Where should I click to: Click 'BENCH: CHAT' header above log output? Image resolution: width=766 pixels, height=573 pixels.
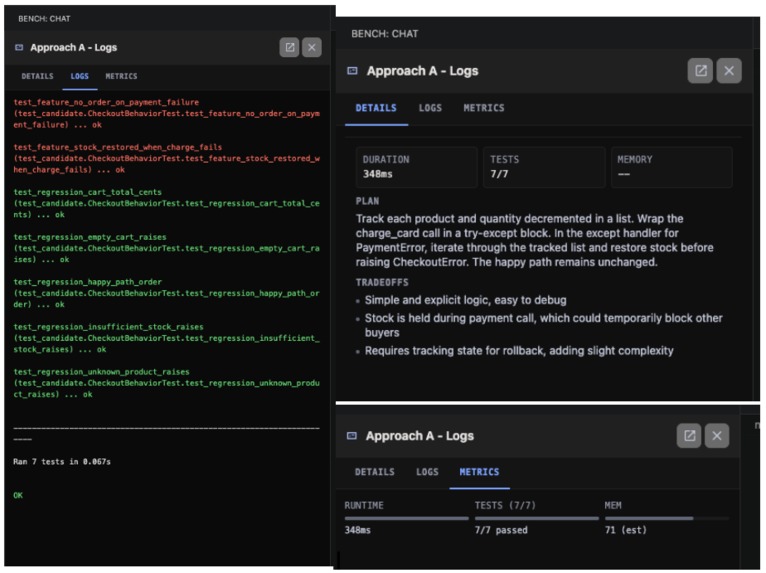tap(44, 19)
